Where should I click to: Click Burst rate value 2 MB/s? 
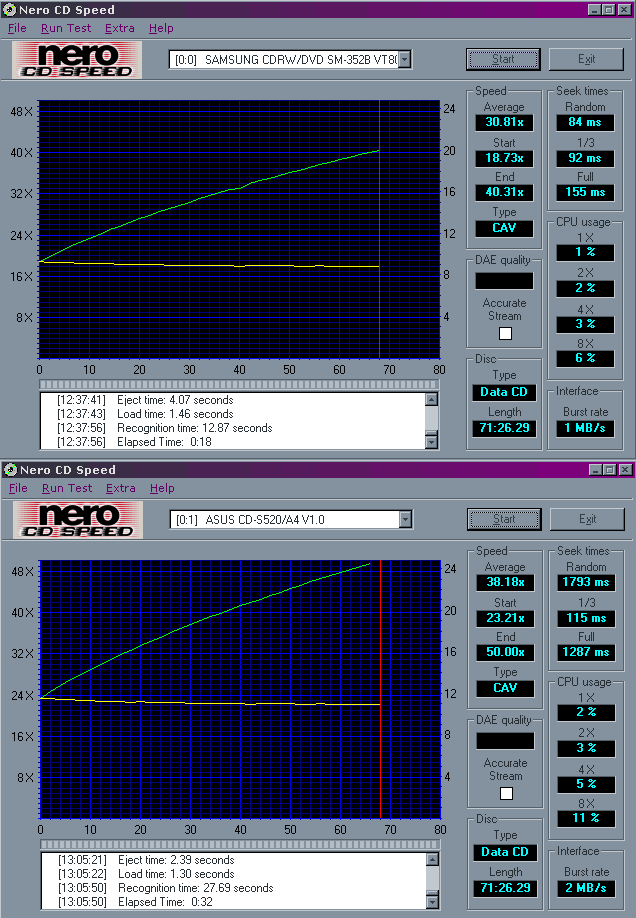pos(586,888)
